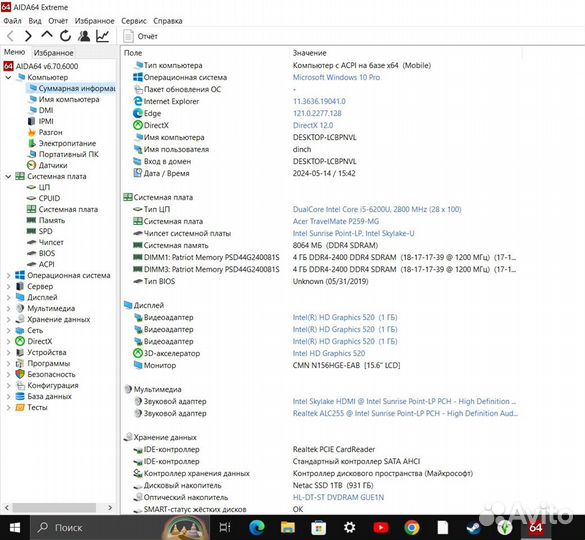Collapse the Компьютер tree node
585x540 pixels.
8,78
